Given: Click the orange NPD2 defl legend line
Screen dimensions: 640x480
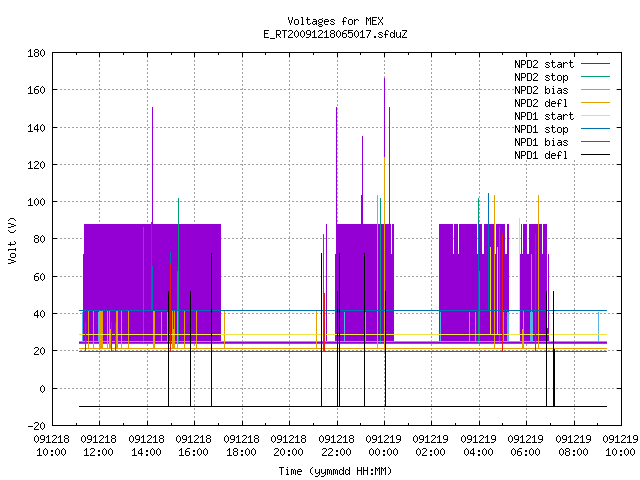Looking at the screenshot, I should click(x=595, y=103).
